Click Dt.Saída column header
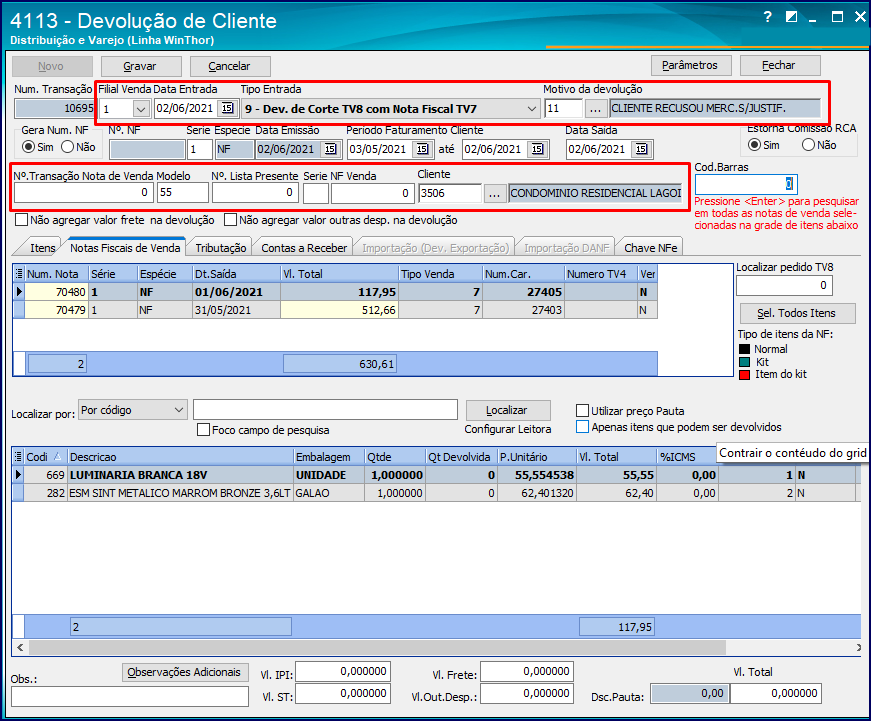871x721 pixels. (236, 274)
